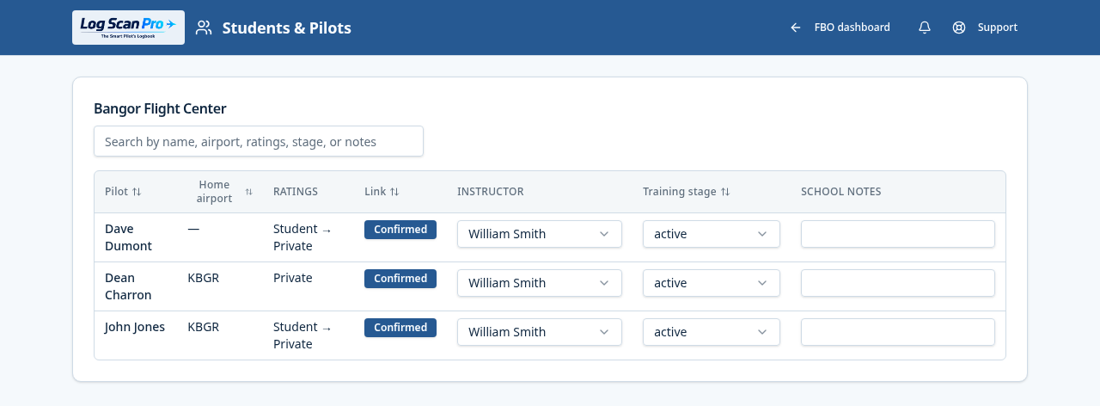This screenshot has height=406, width=1100.
Task: Open Dave Dumont's instructor dropdown
Action: pos(539,234)
